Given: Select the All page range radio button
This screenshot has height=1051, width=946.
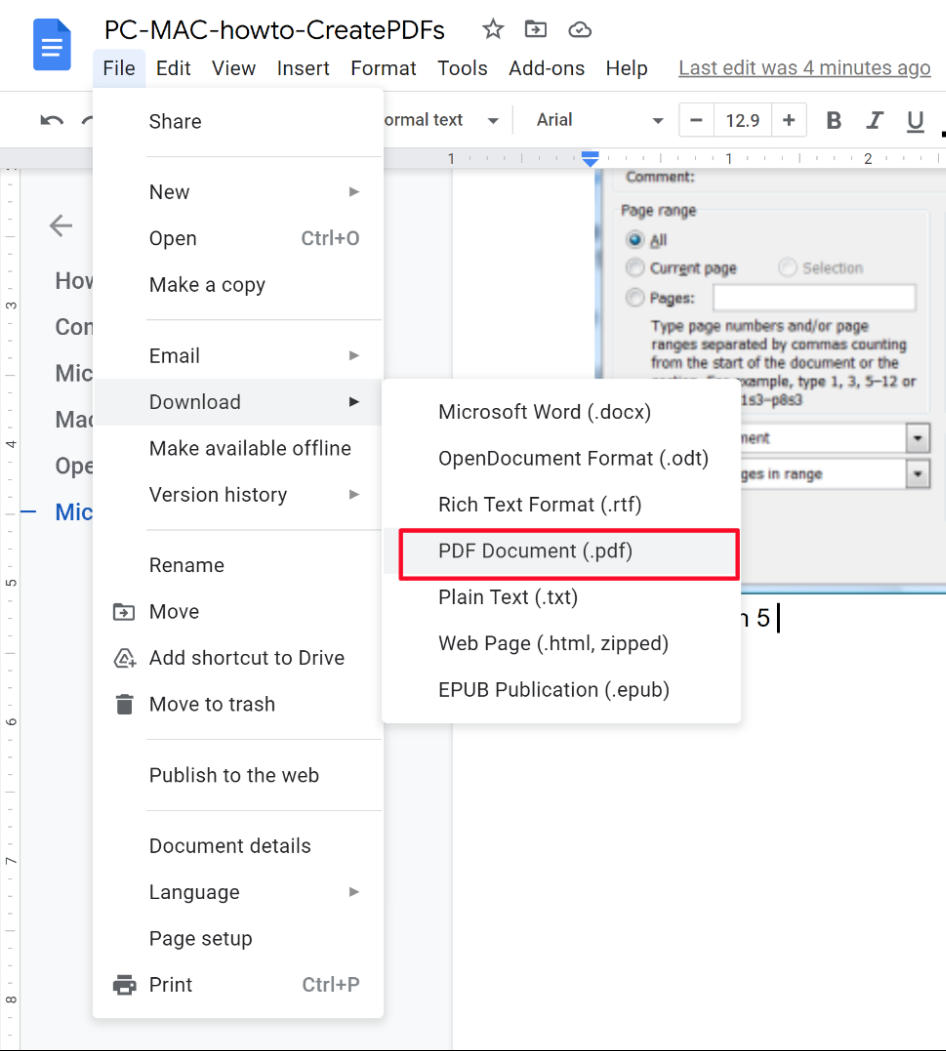Looking at the screenshot, I should pos(635,240).
